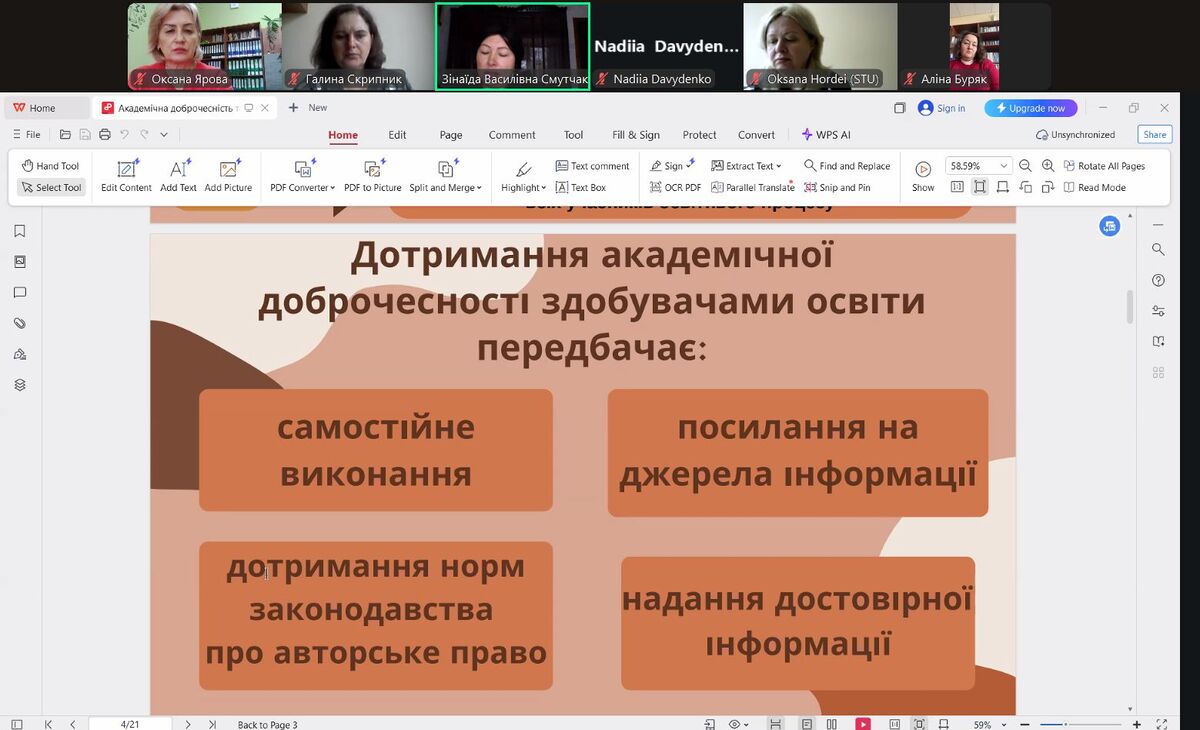Viewport: 1200px width, 730px height.
Task: Click the print icon in quick toolbar
Action: click(x=104, y=134)
